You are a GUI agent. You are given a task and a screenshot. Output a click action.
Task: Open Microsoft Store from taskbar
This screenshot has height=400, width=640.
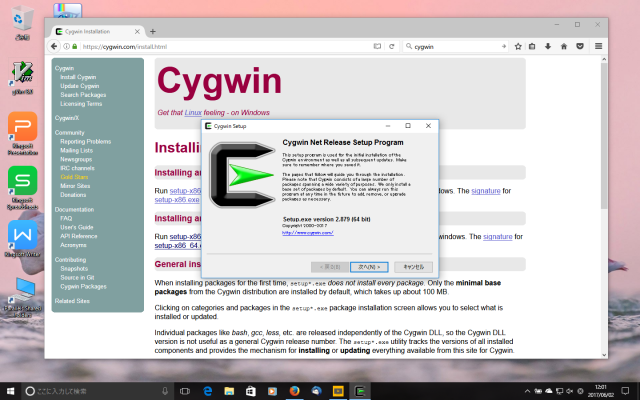click(251, 391)
